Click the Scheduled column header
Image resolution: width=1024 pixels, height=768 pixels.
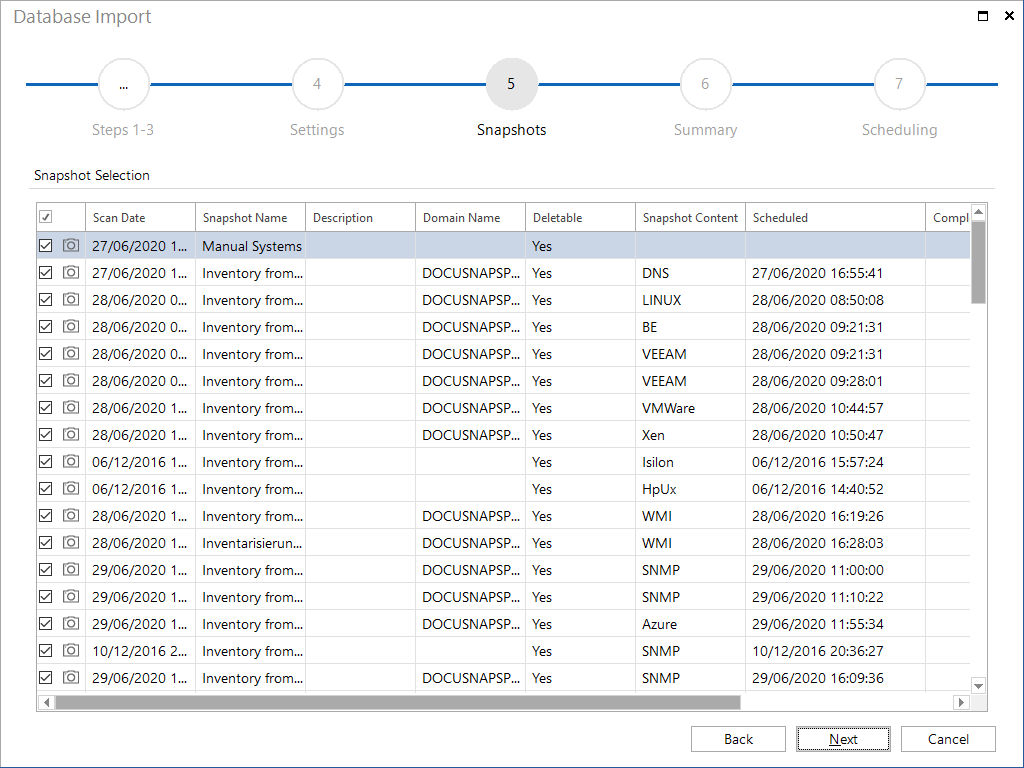(x=835, y=217)
